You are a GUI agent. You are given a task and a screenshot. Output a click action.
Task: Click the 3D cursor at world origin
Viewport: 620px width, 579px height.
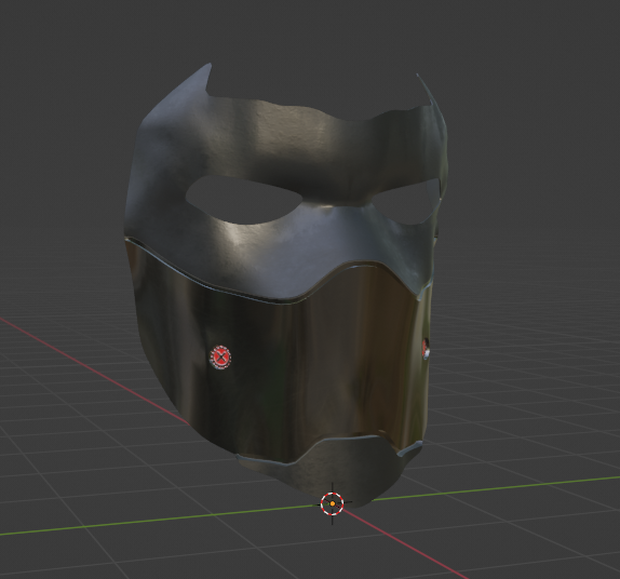pos(333,504)
